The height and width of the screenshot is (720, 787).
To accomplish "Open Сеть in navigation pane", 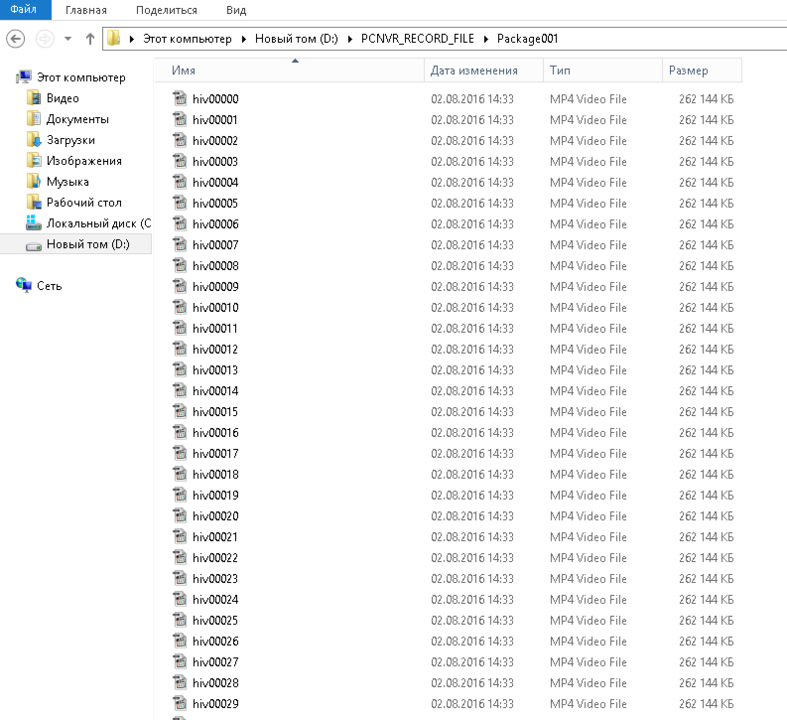I will (x=49, y=286).
